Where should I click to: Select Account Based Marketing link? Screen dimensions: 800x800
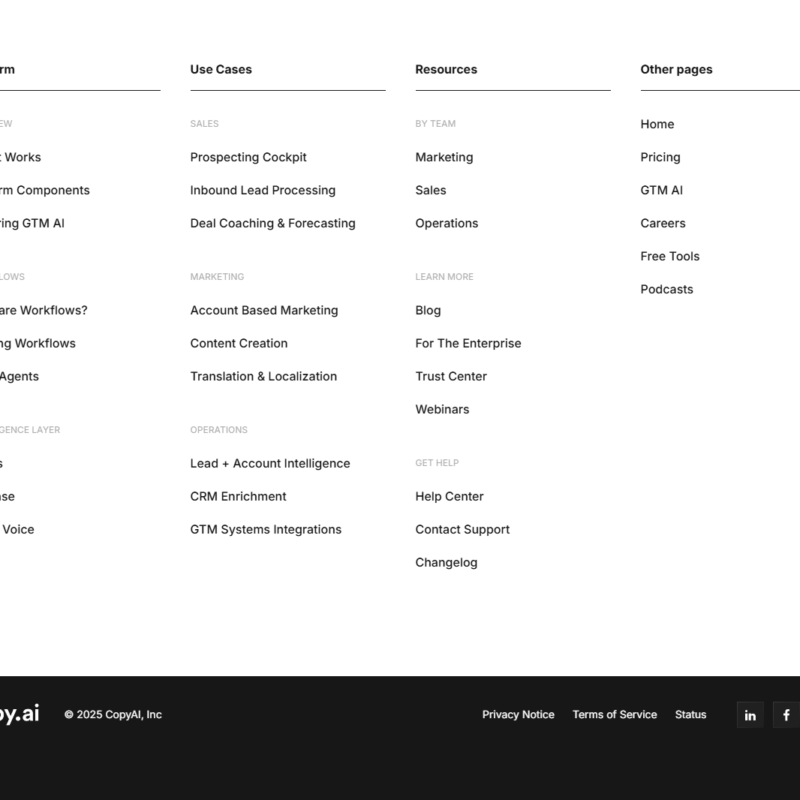pos(264,310)
